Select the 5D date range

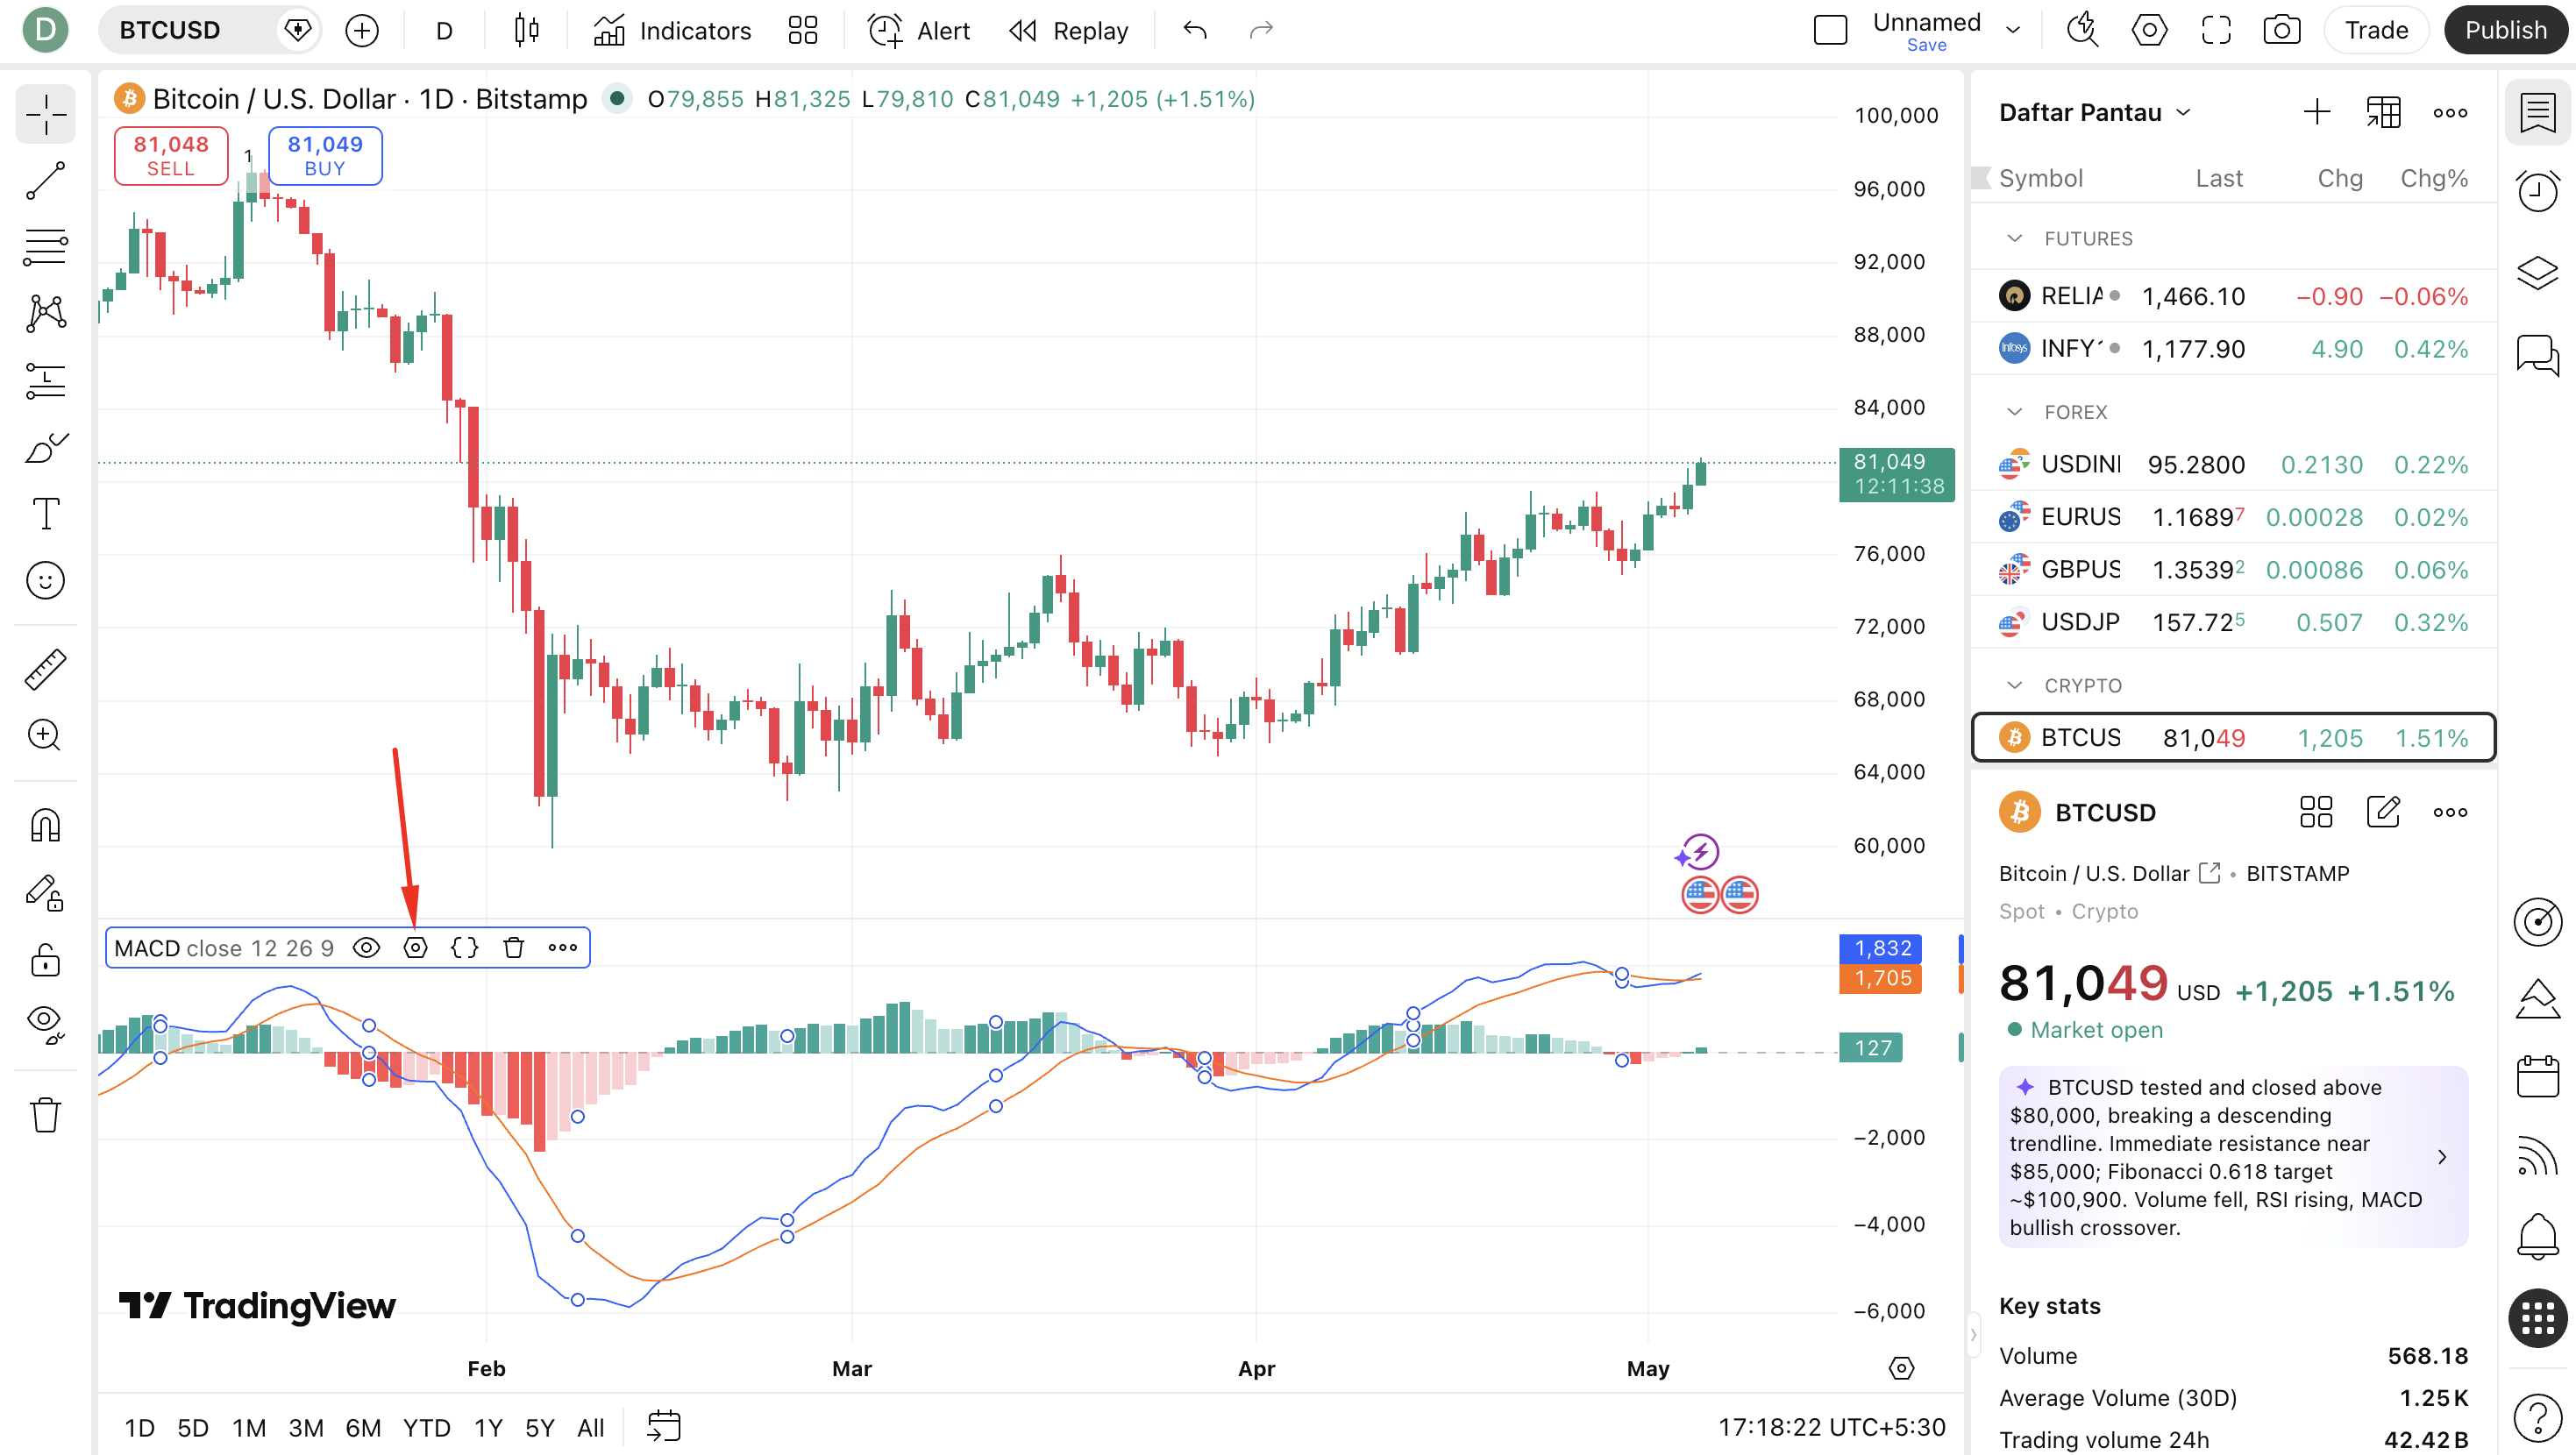pos(193,1427)
